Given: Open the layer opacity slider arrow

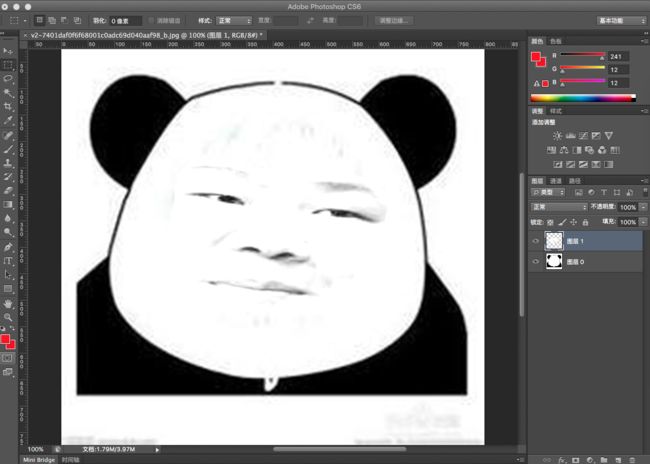Looking at the screenshot, I should pyautogui.click(x=644, y=207).
